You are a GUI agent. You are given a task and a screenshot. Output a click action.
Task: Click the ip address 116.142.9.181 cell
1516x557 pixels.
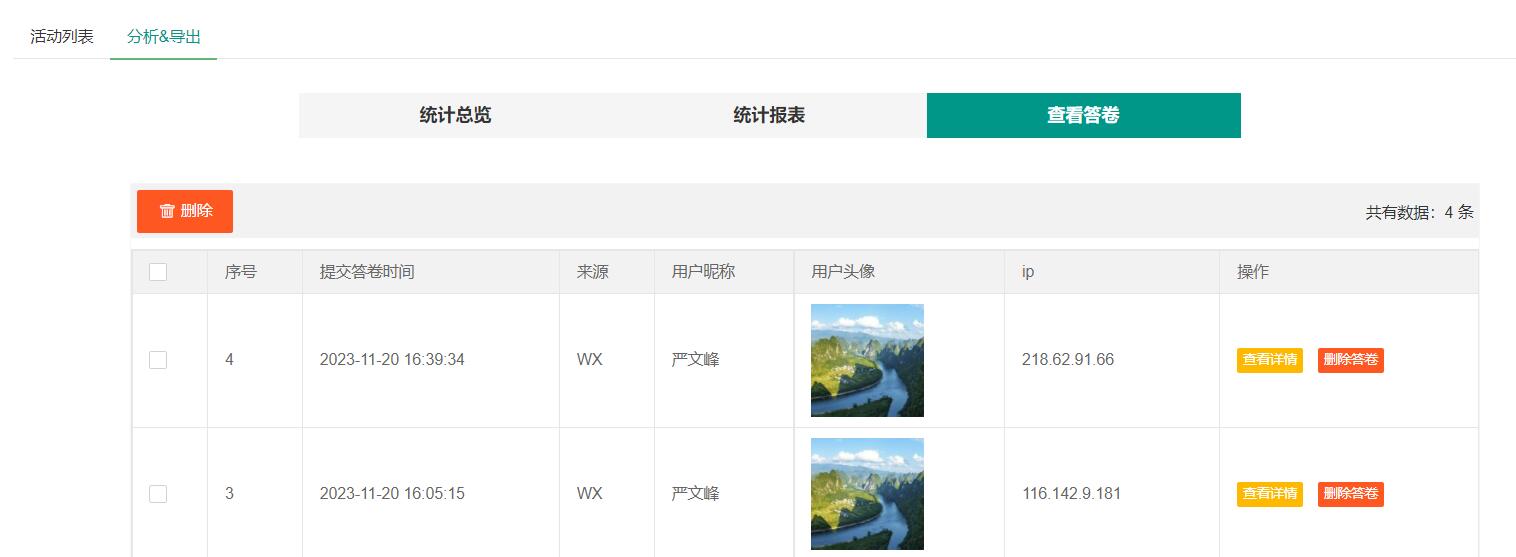pyautogui.click(x=1071, y=494)
